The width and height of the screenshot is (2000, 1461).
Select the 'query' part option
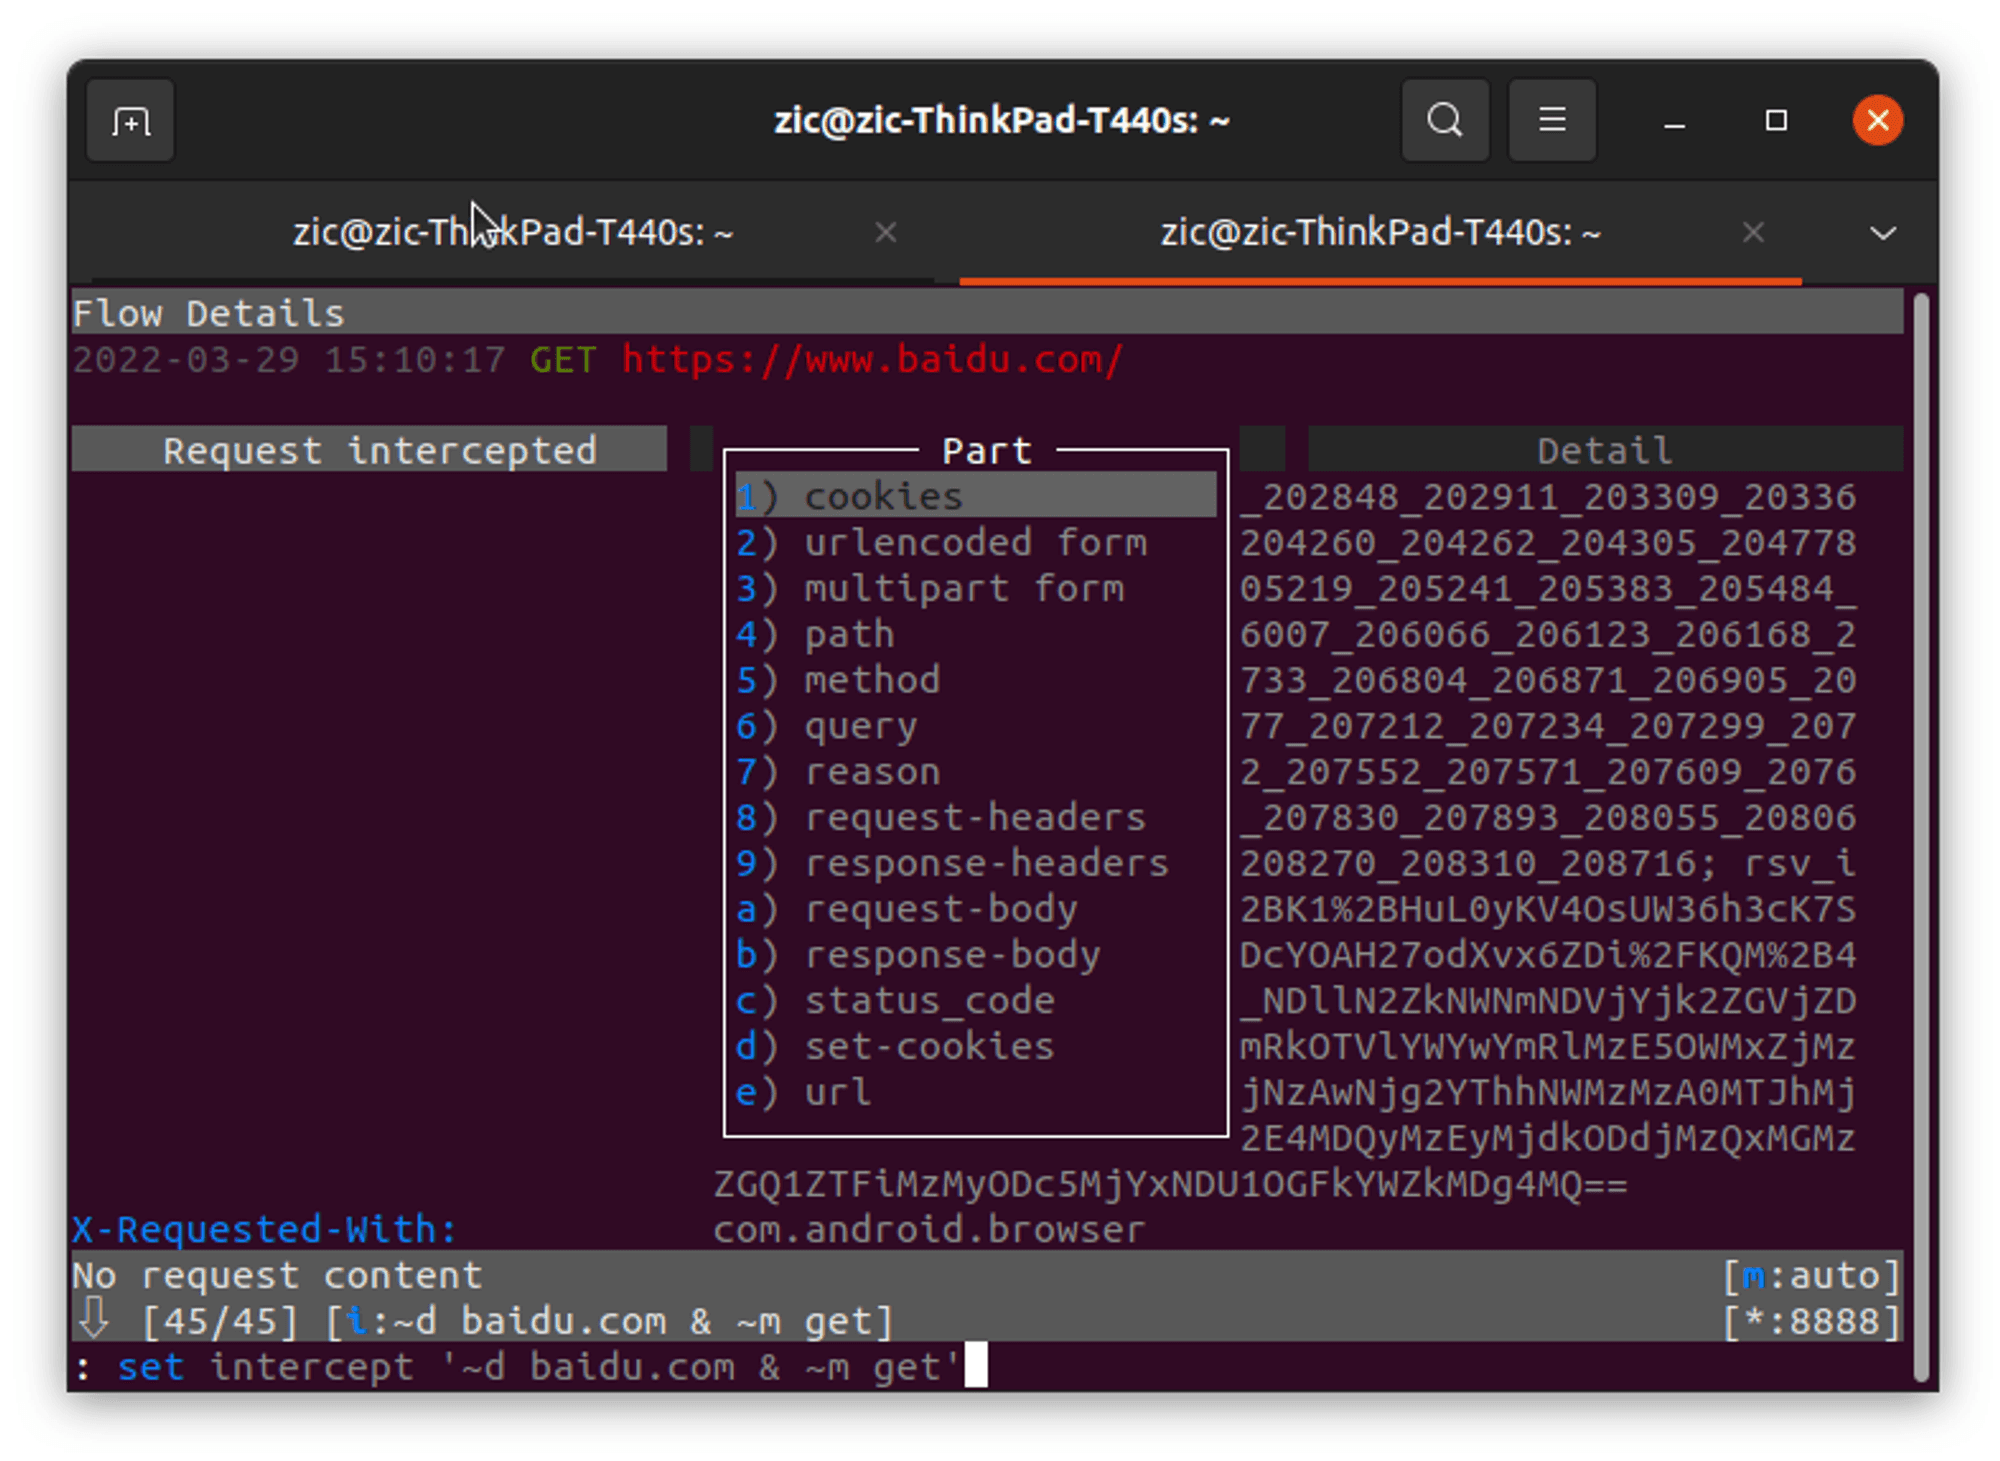coord(976,725)
